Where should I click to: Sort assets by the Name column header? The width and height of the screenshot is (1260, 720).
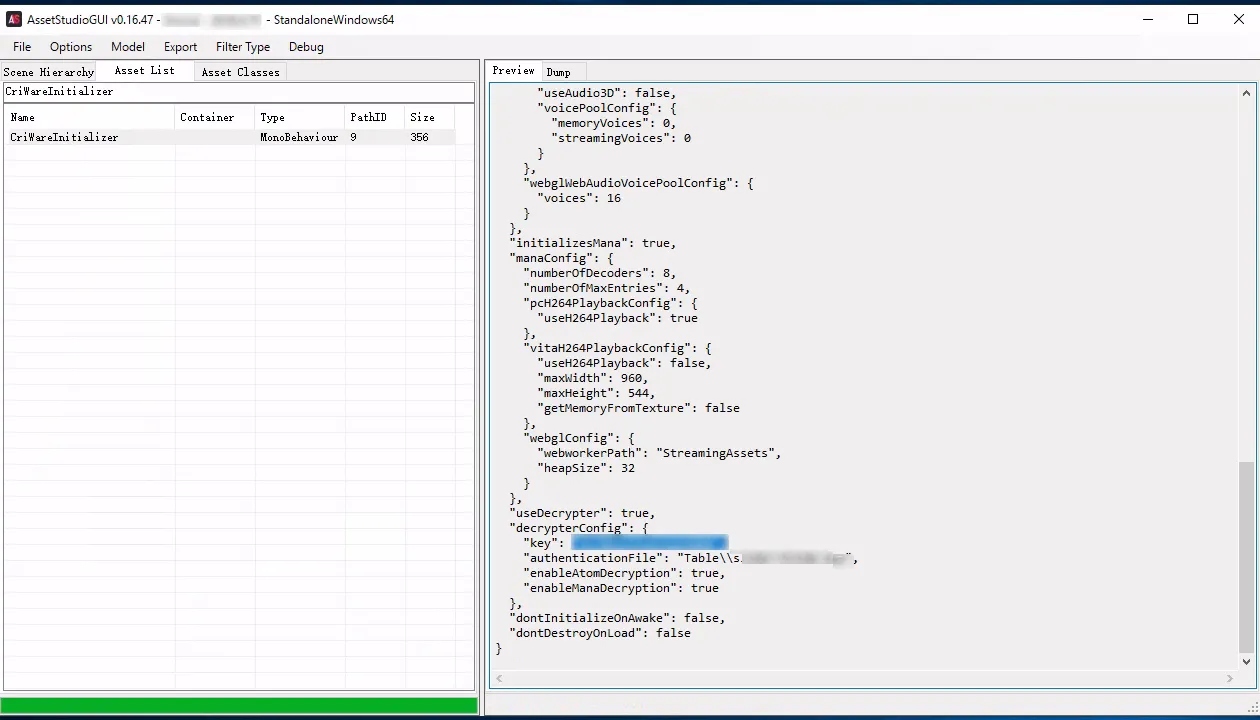point(90,117)
